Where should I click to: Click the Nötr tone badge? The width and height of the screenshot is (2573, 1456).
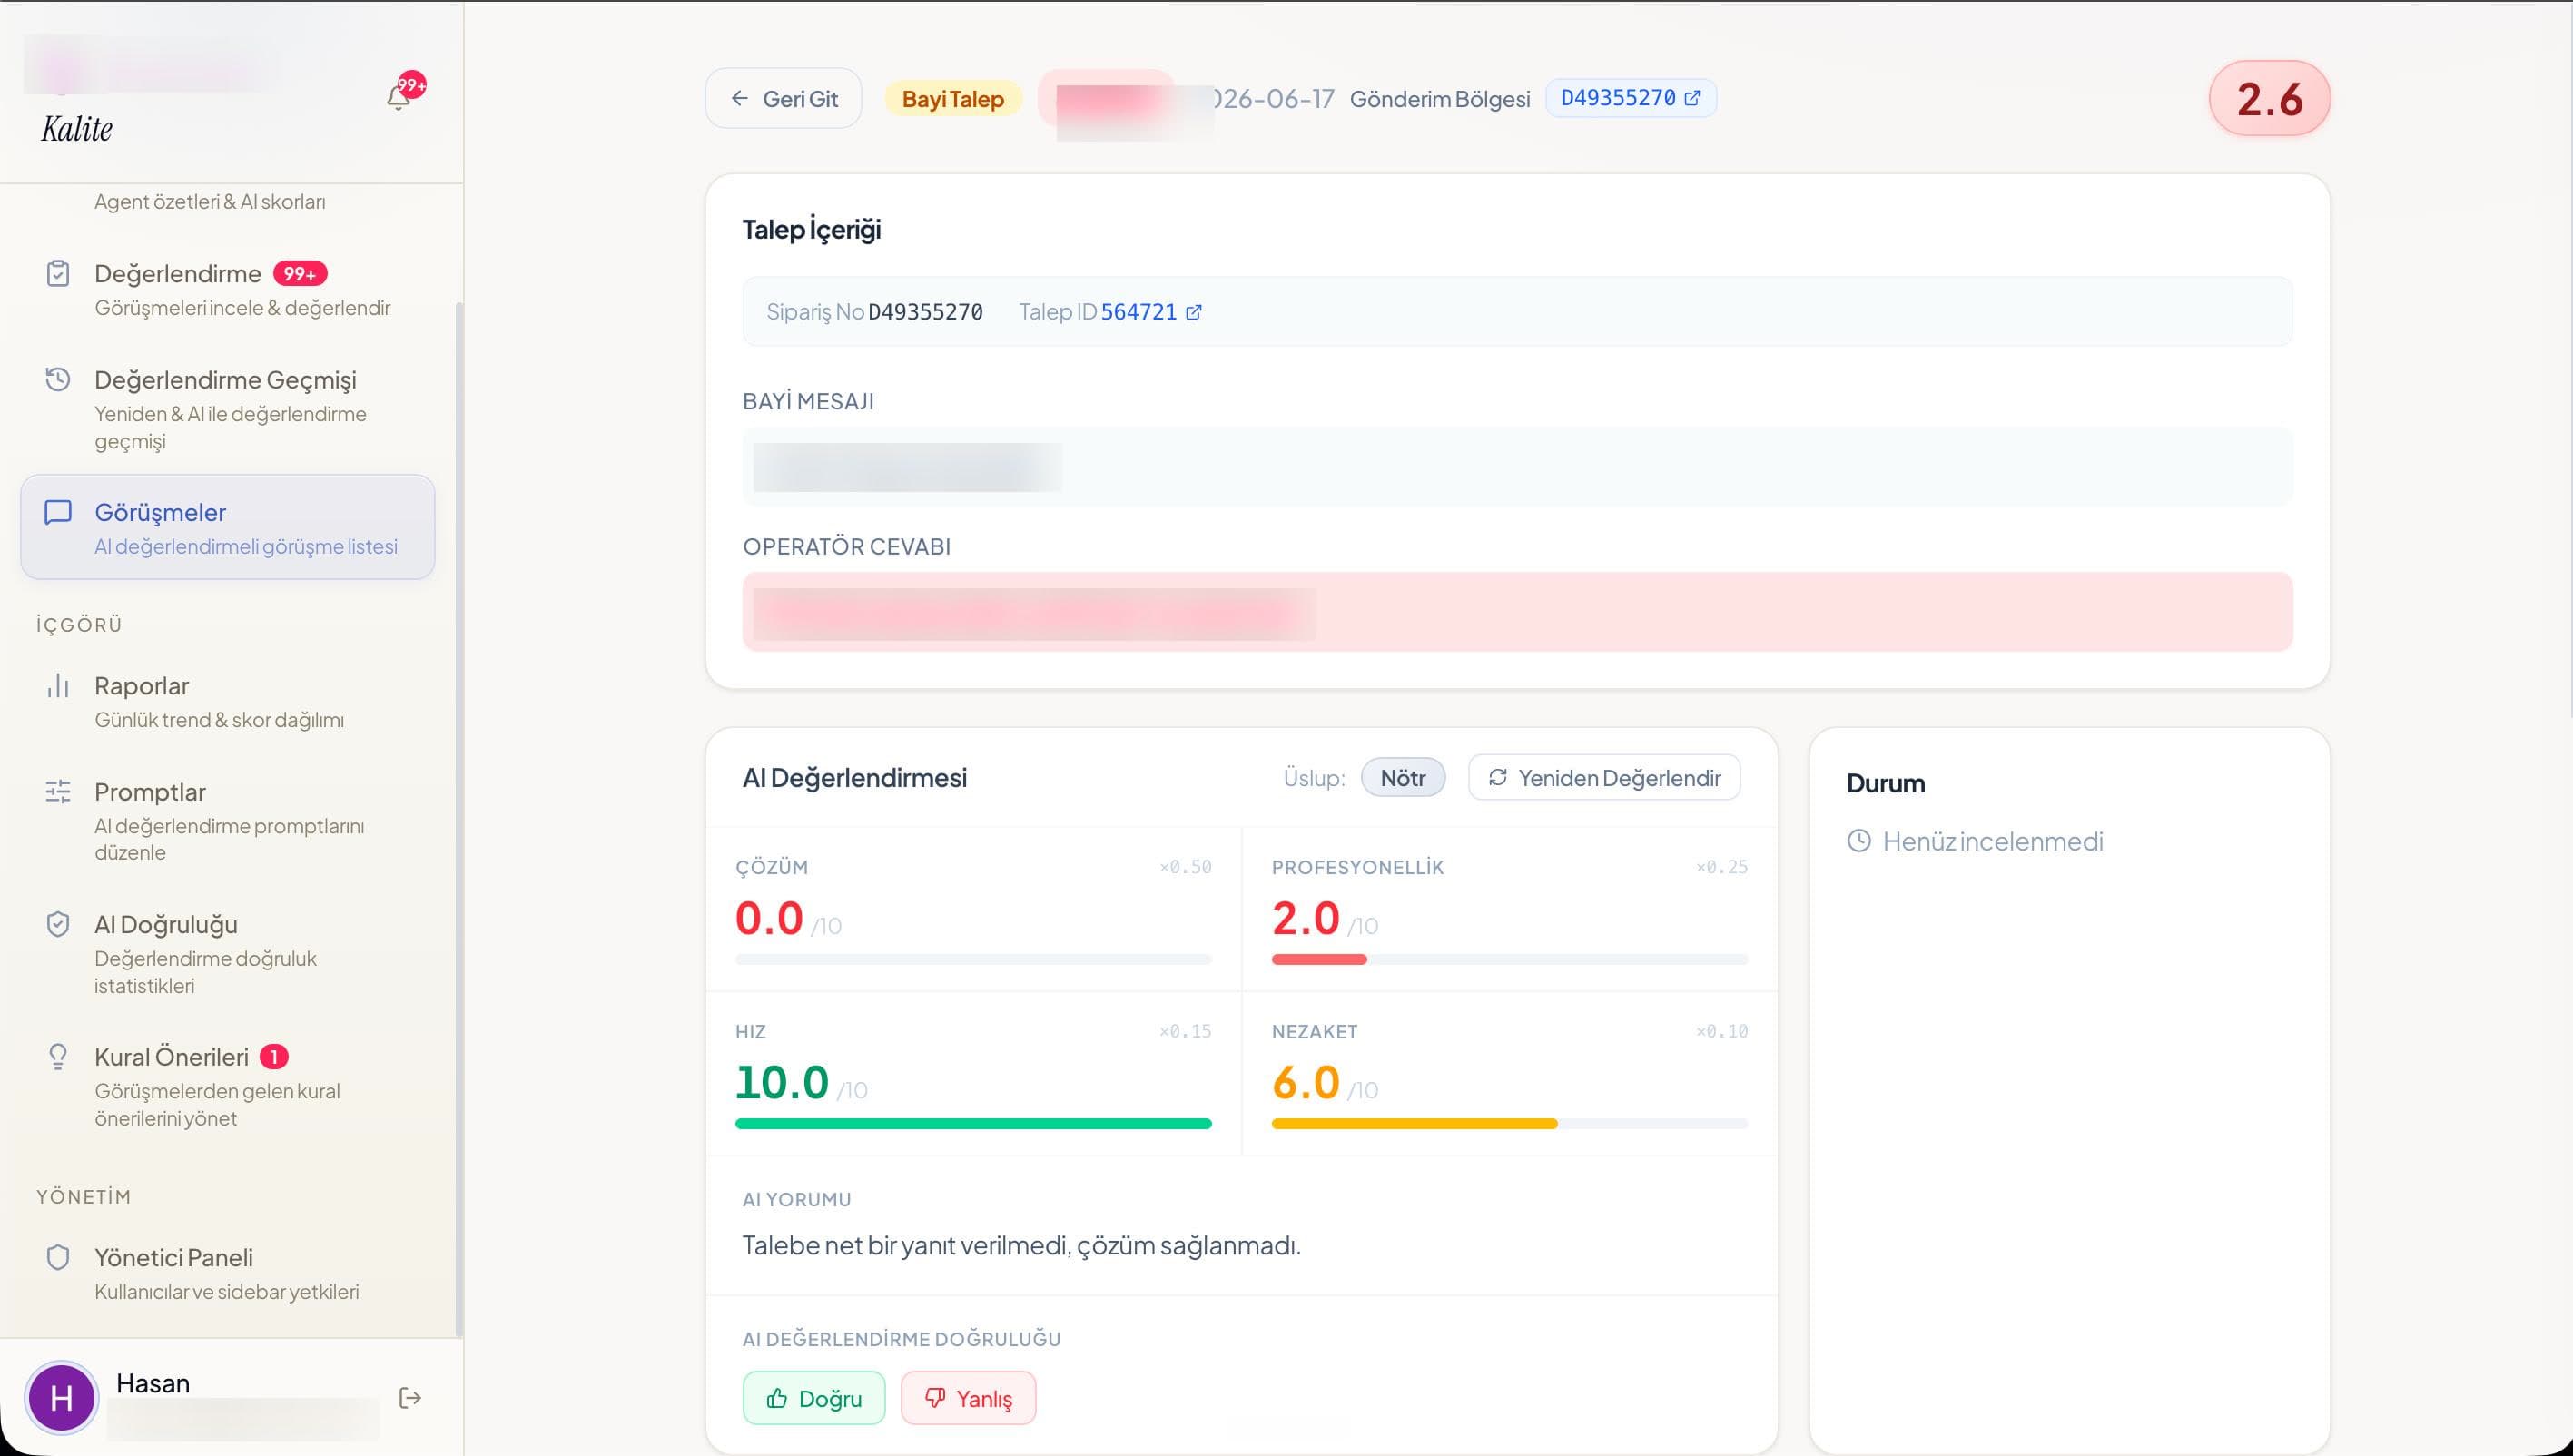[x=1403, y=778]
